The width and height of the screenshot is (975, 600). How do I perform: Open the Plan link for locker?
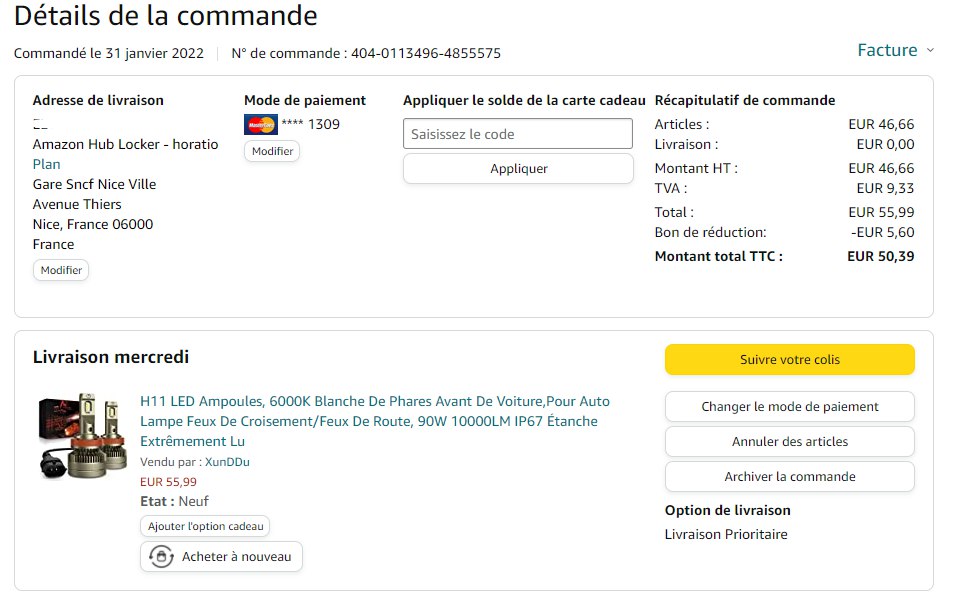[x=46, y=164]
